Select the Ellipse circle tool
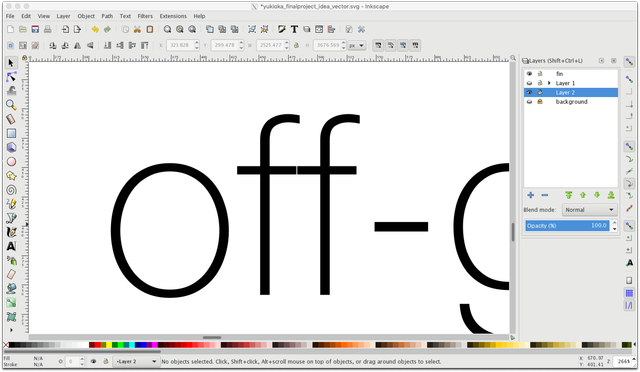Image resolution: width=640 pixels, height=372 pixels. [x=11, y=162]
